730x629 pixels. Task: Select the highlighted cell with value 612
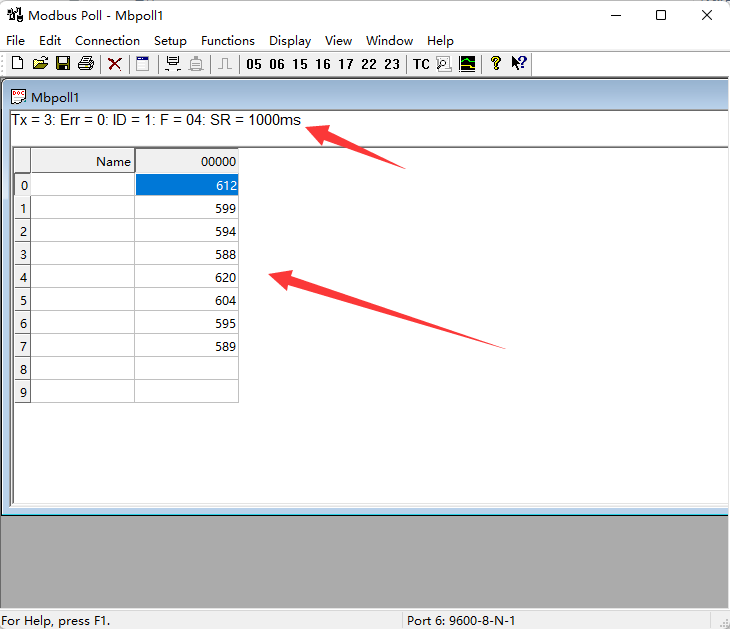[x=187, y=185]
